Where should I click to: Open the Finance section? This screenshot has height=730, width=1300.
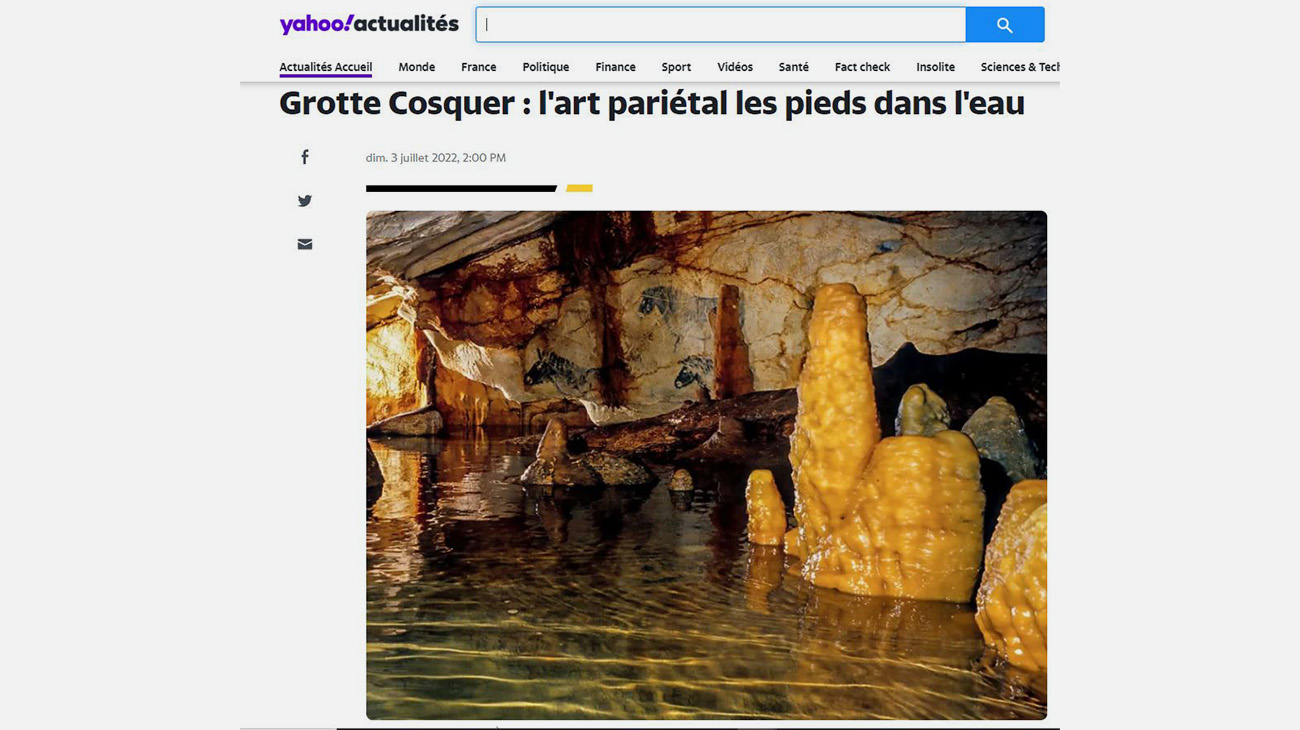(x=616, y=67)
